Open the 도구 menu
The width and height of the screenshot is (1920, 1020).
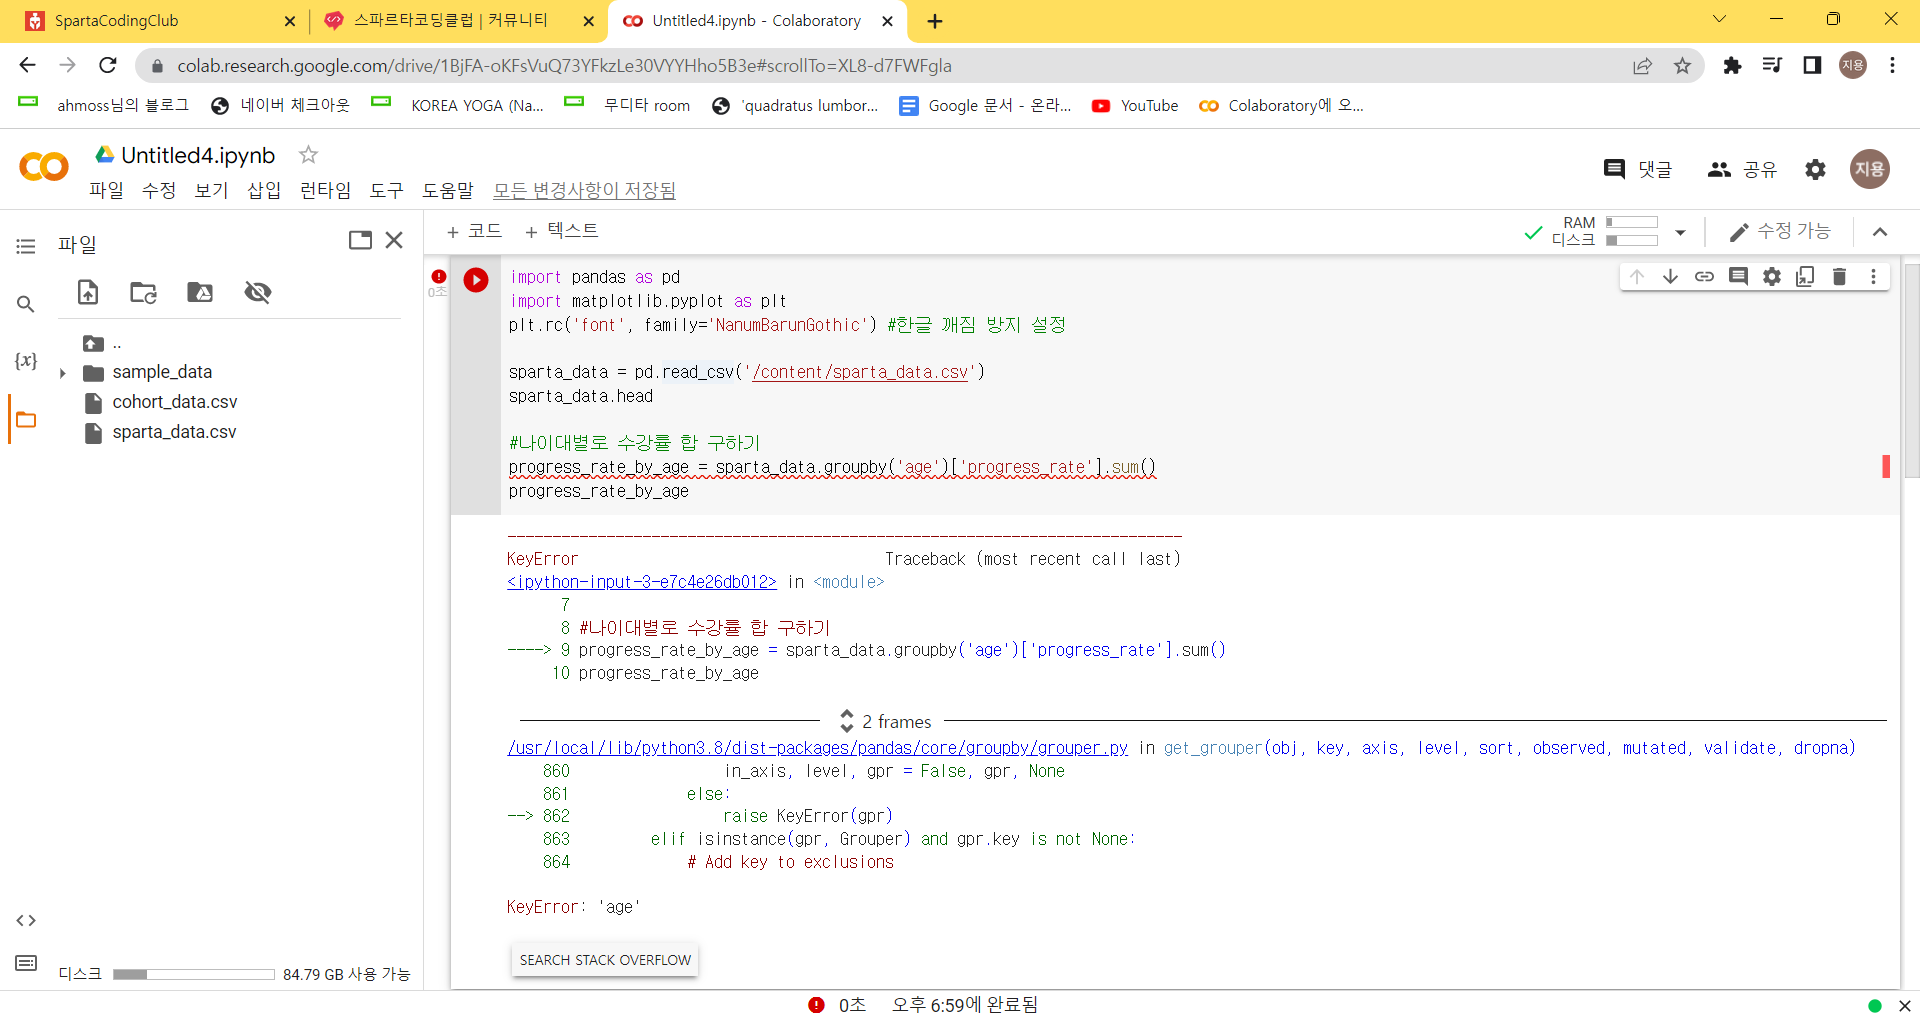386,190
